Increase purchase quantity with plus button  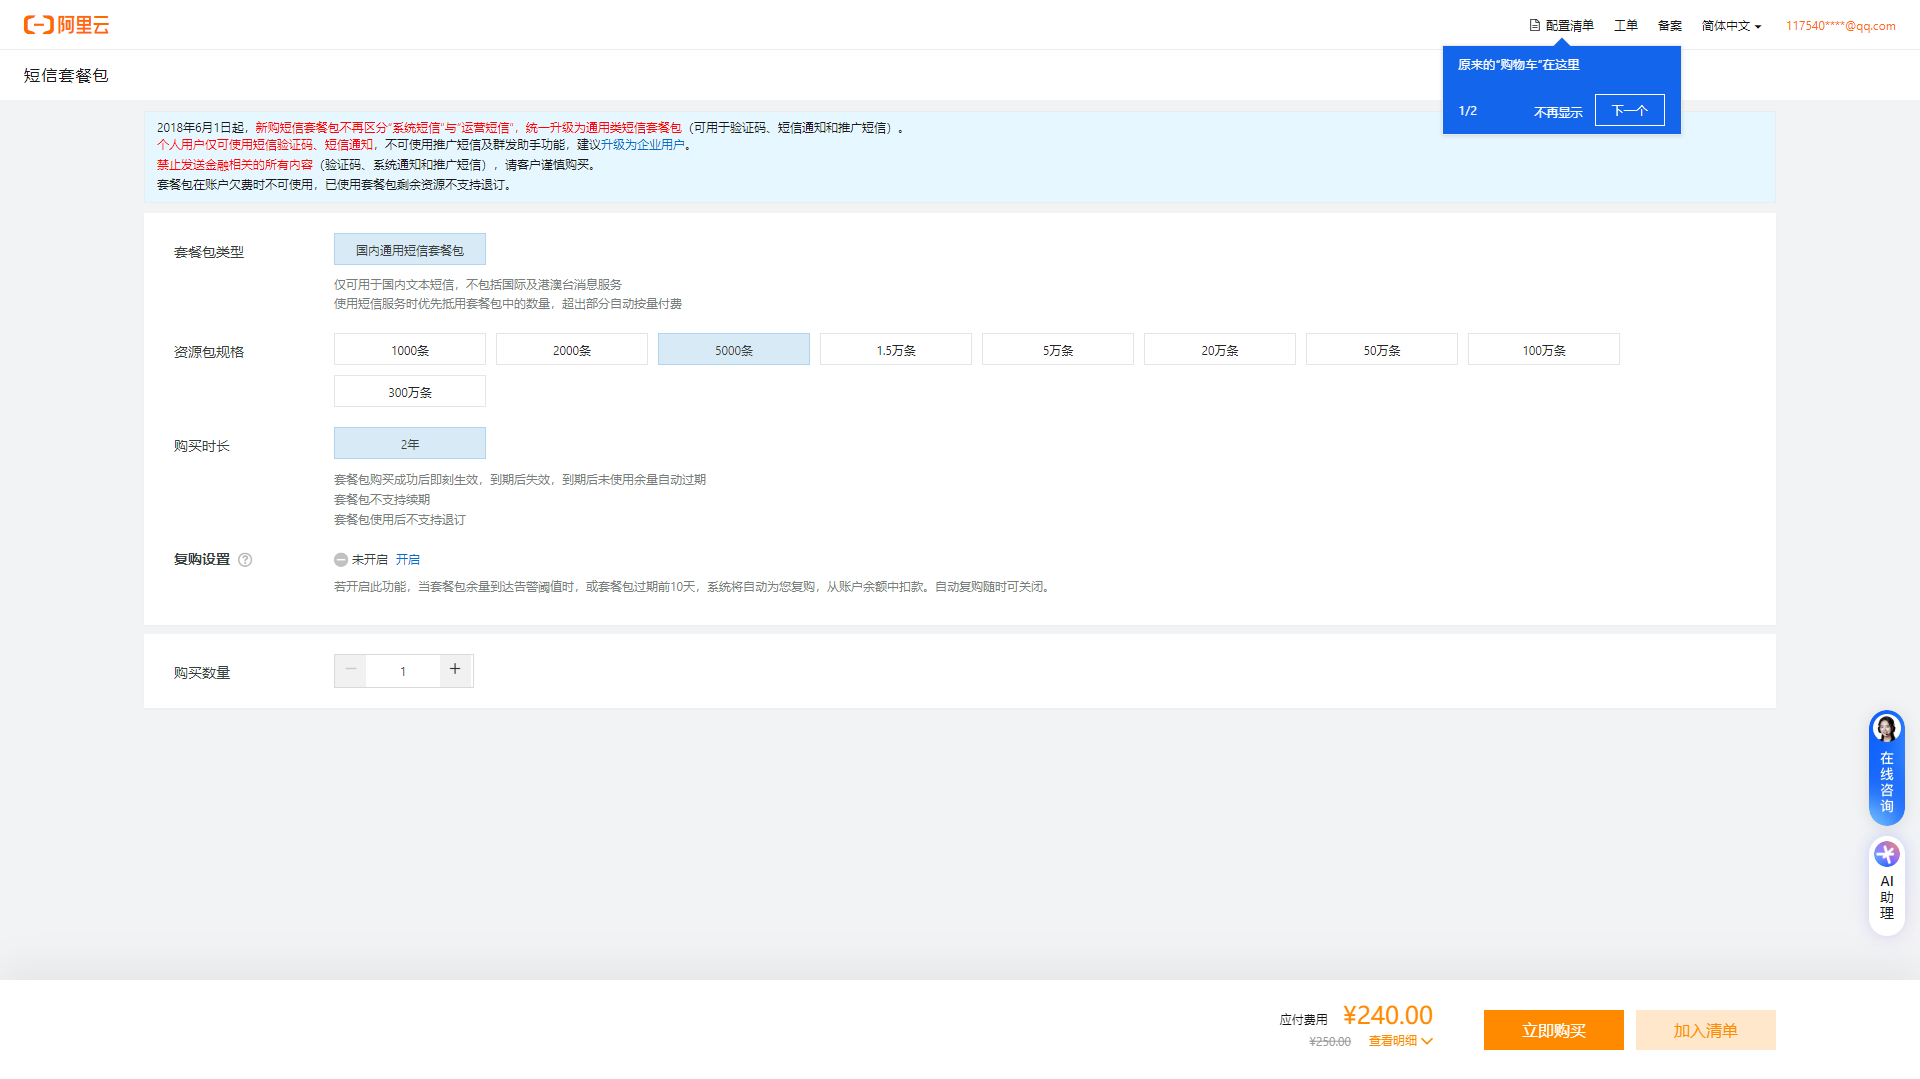(x=455, y=670)
